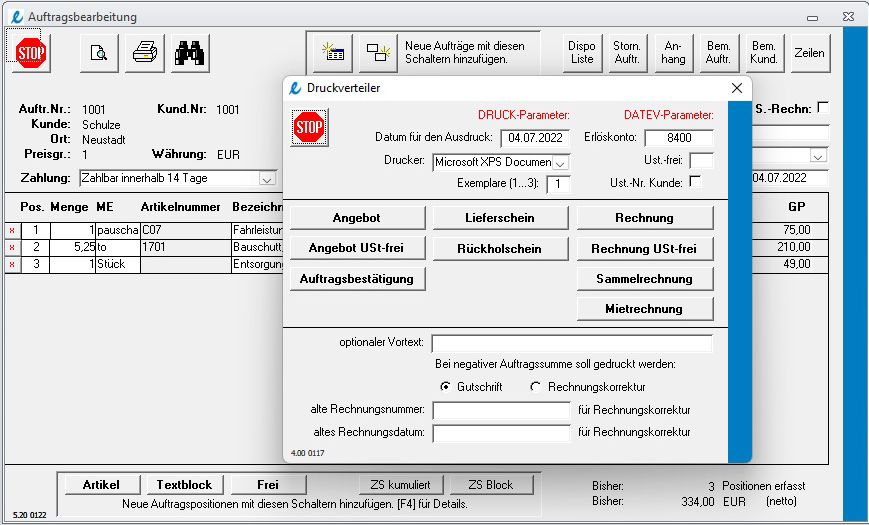
Task: Click the Sammelrechnung button
Action: tap(645, 279)
